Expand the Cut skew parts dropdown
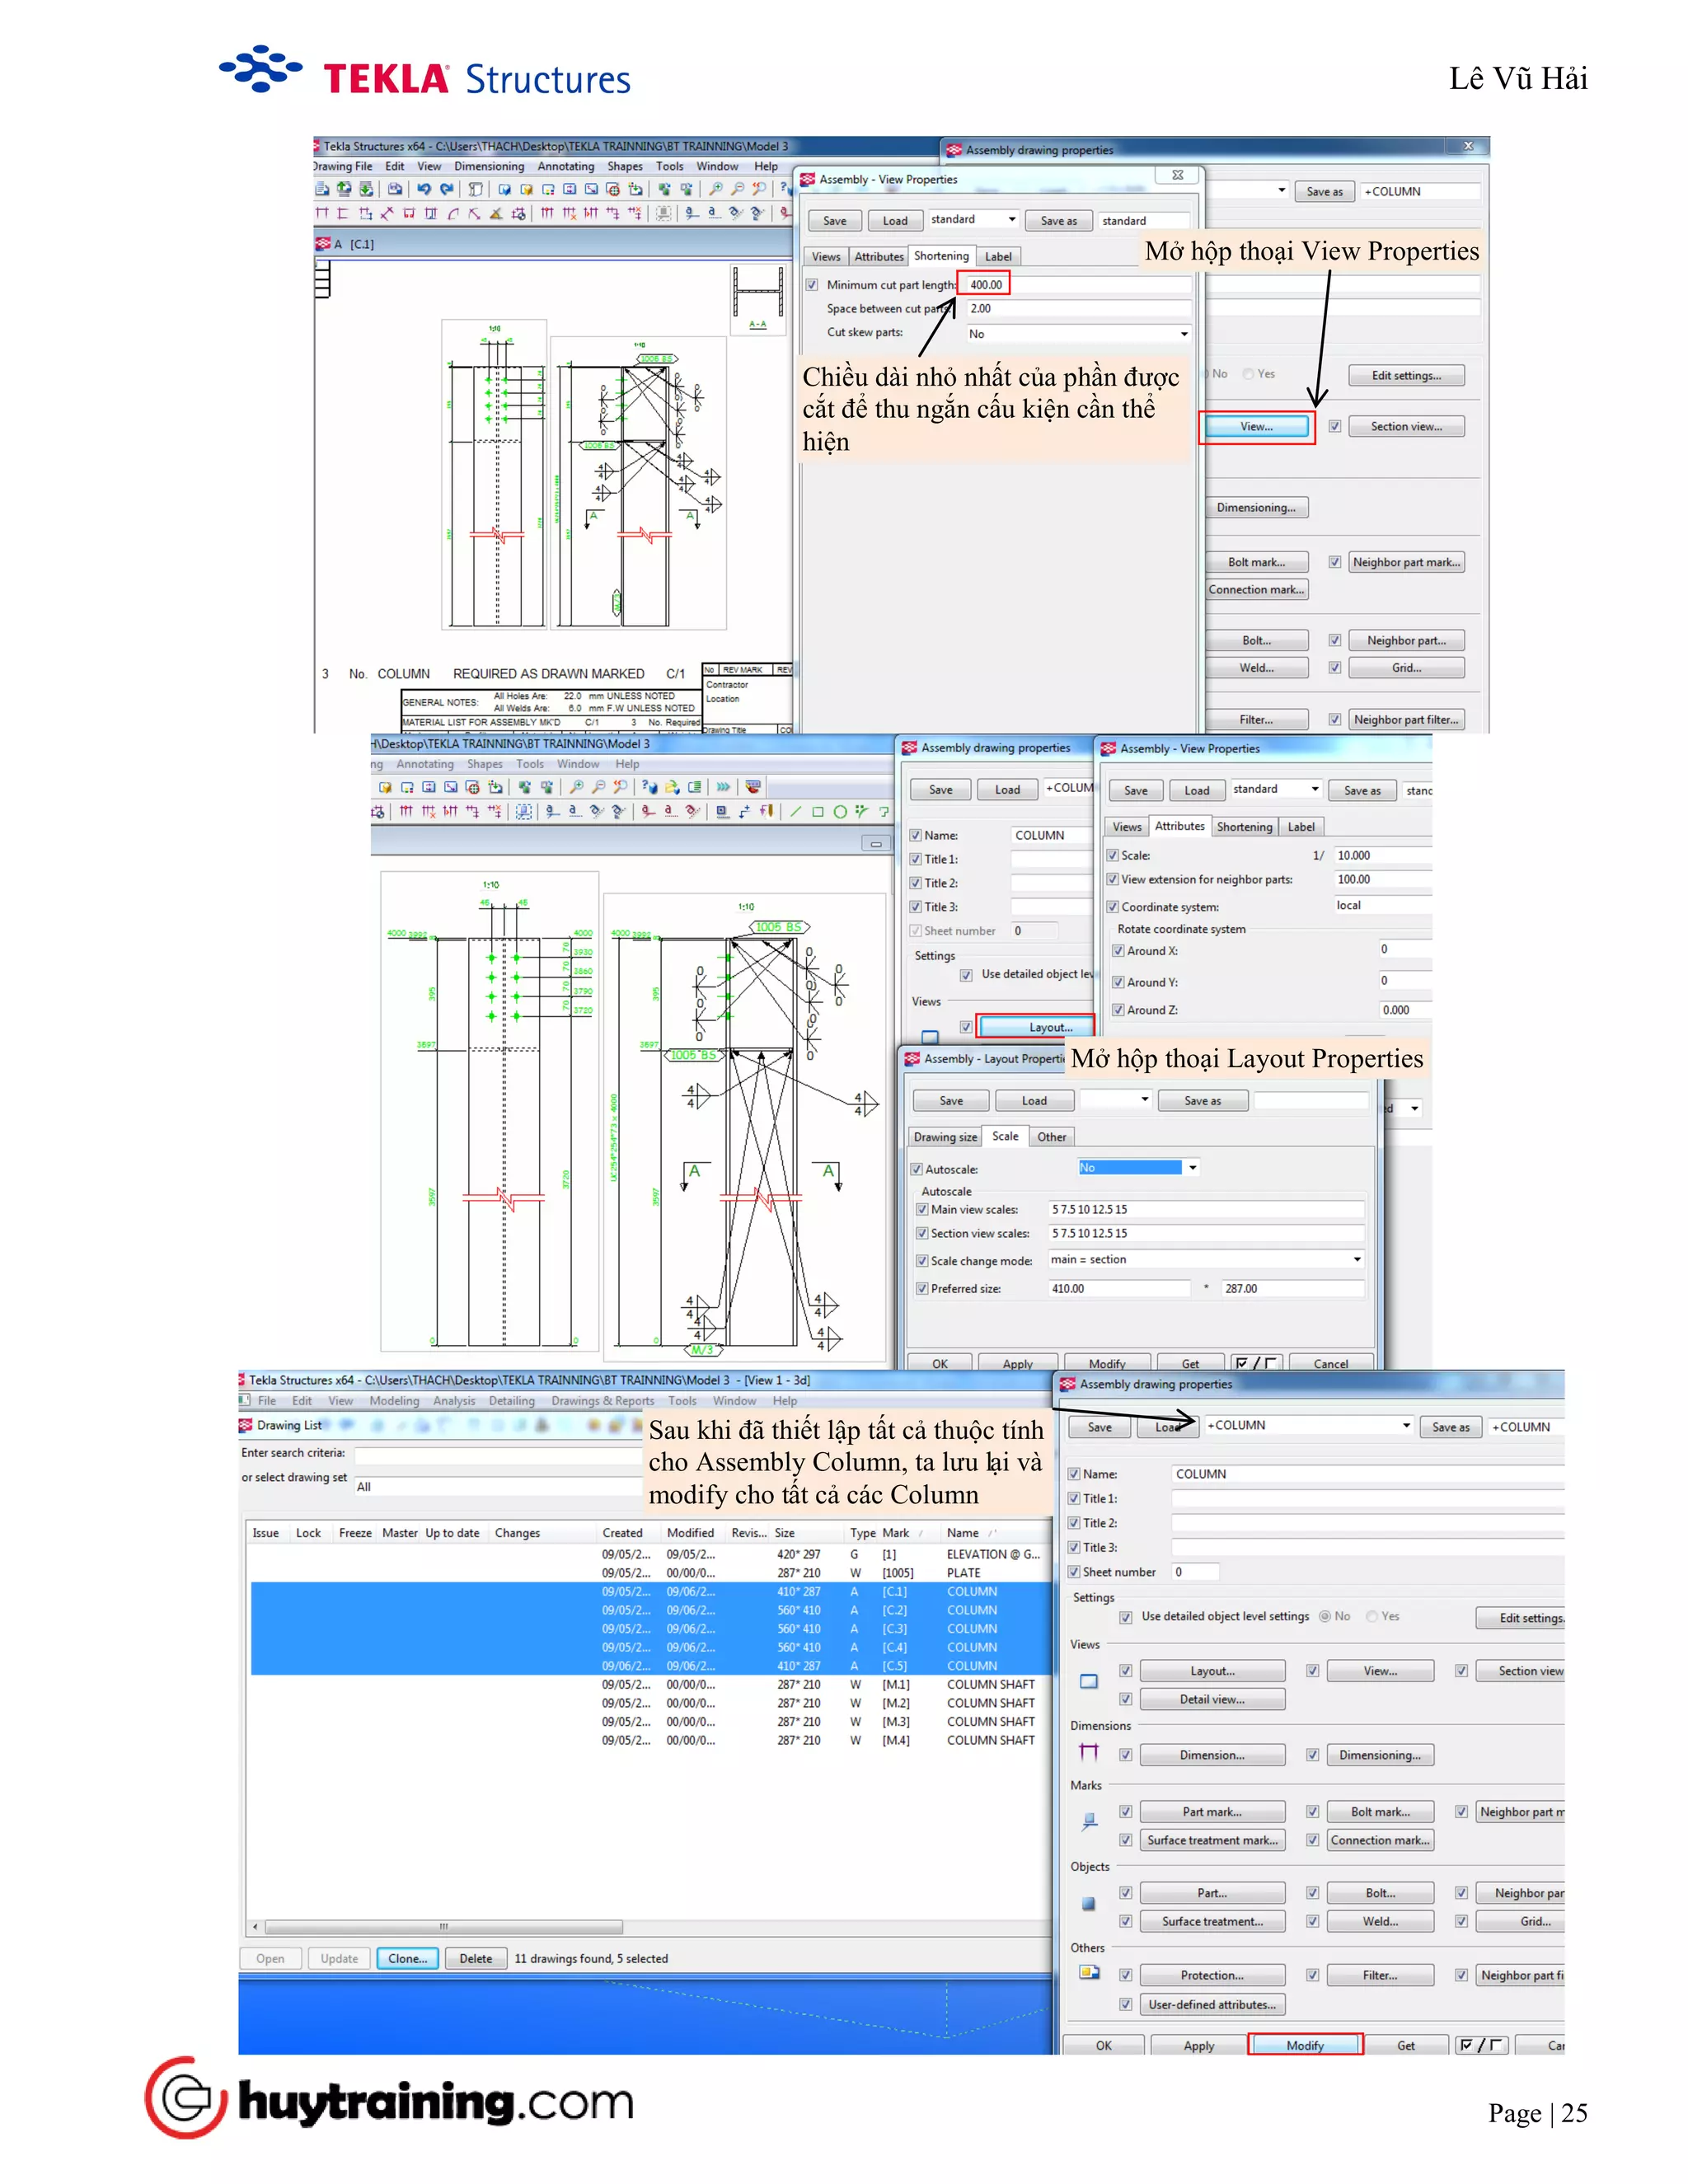The image size is (1688, 2184). click(x=1184, y=334)
